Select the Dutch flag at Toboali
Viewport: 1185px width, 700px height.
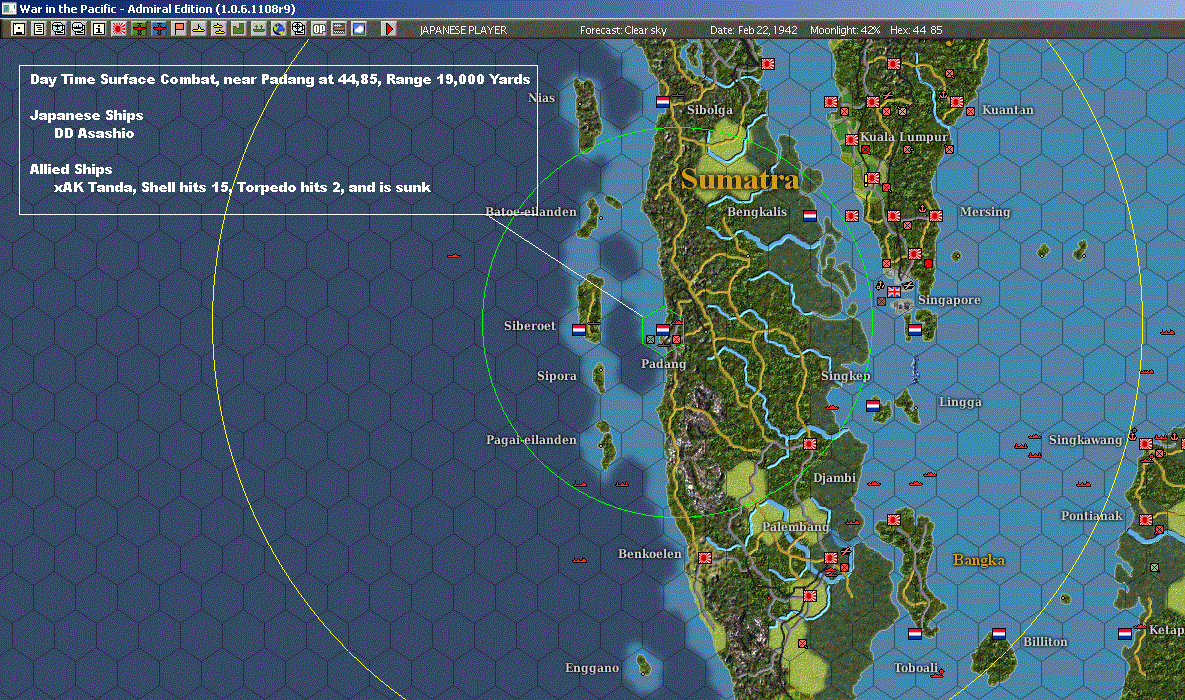pyautogui.click(x=915, y=633)
